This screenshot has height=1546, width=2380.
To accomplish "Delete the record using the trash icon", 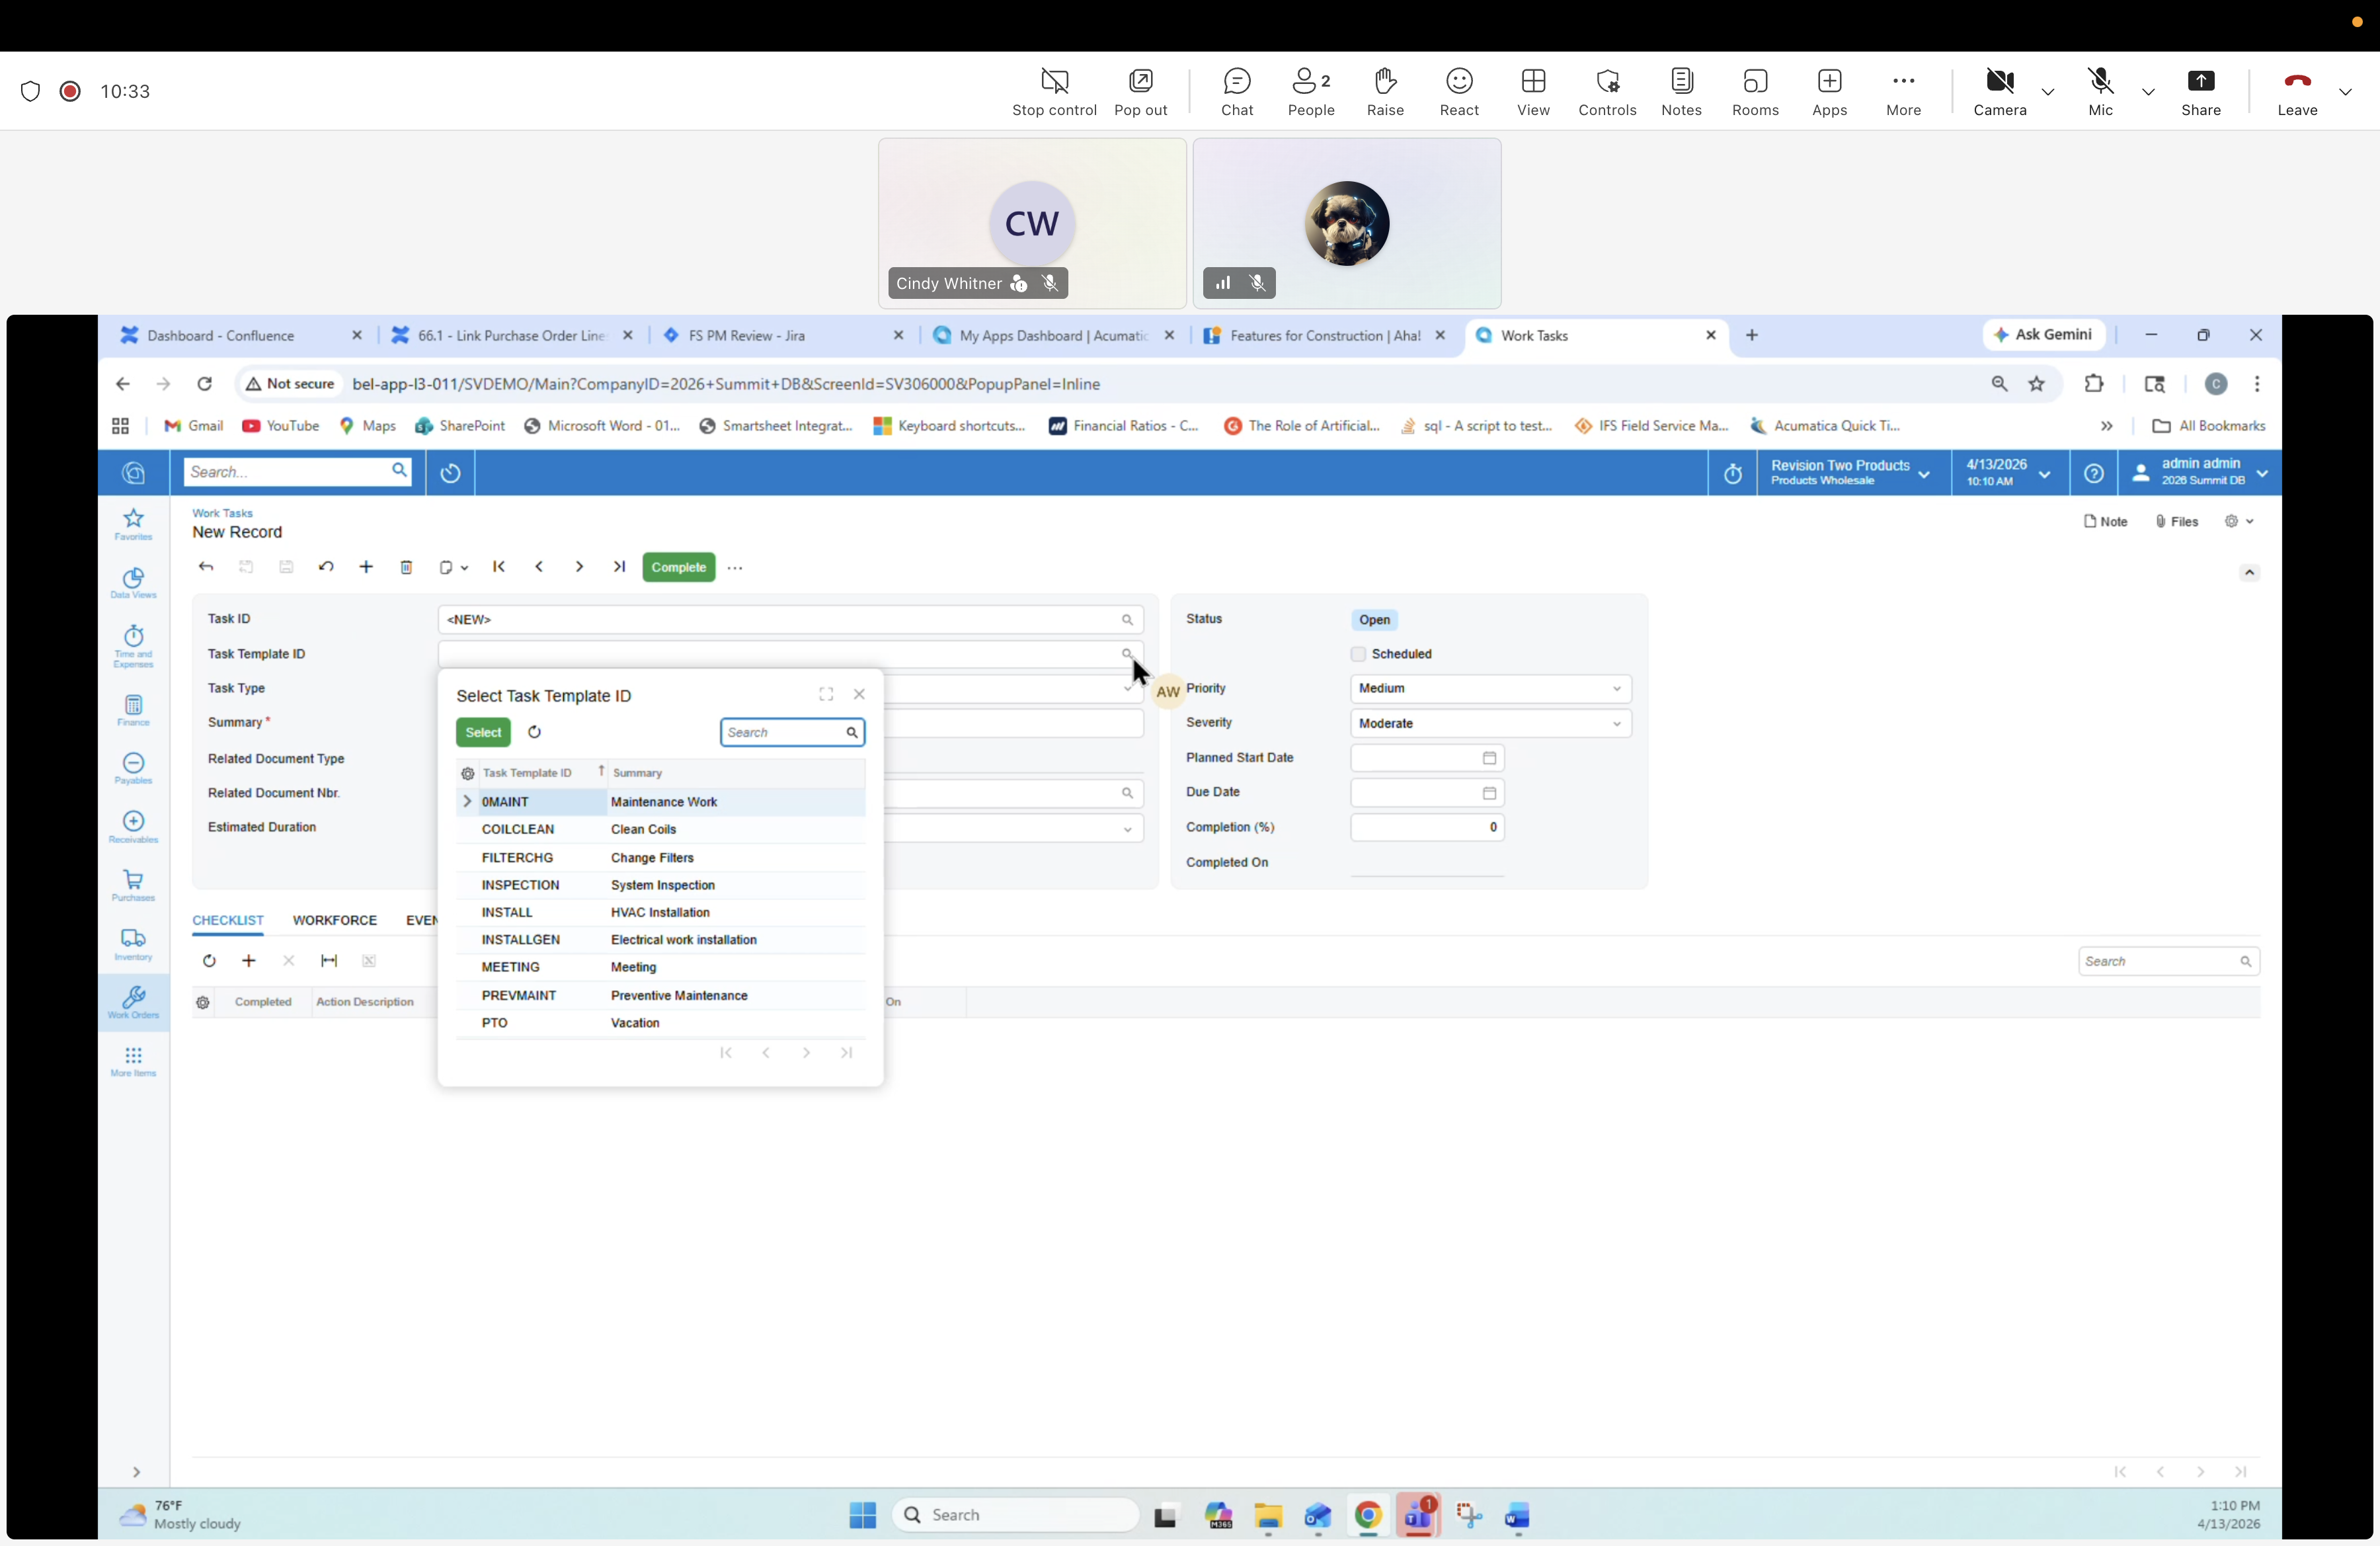I will [x=406, y=567].
